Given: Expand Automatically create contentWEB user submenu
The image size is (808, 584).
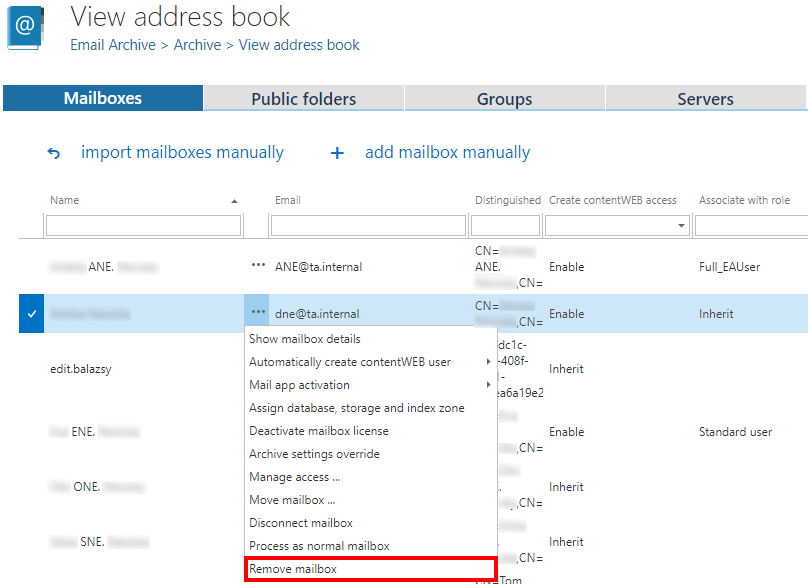Looking at the screenshot, I should tap(488, 362).
